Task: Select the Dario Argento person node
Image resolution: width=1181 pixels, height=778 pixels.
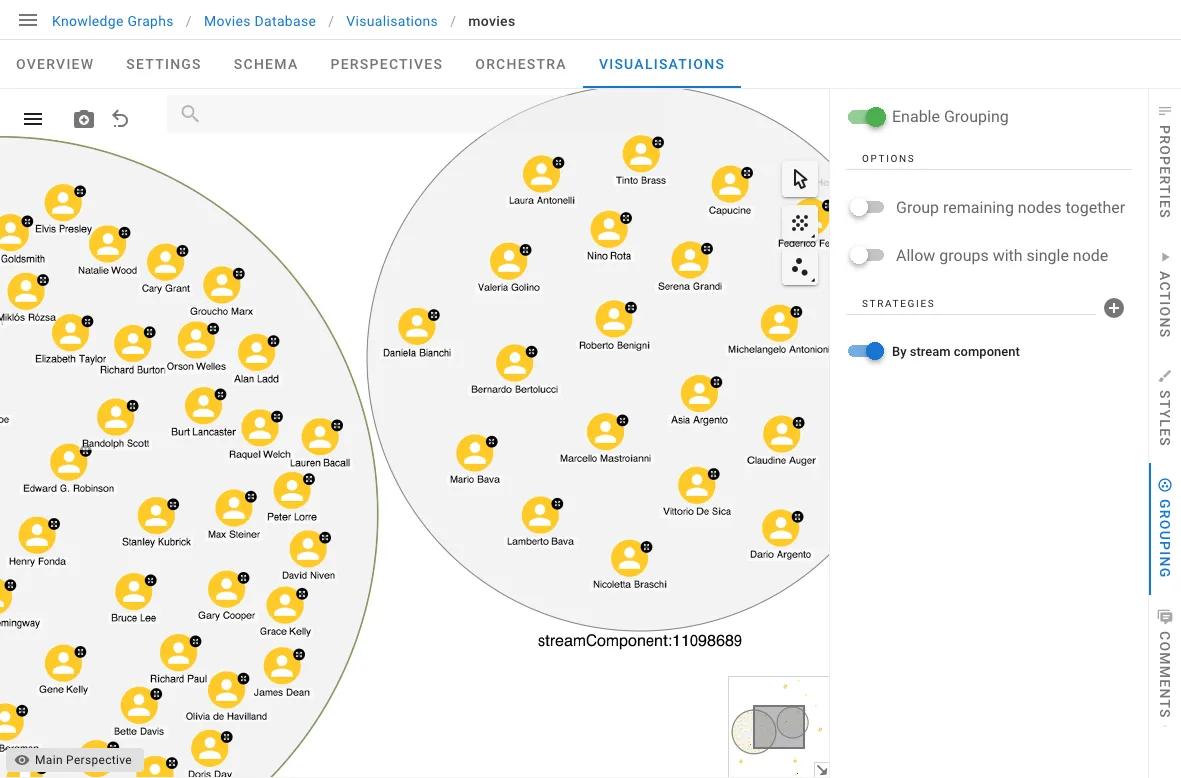Action: click(x=781, y=529)
